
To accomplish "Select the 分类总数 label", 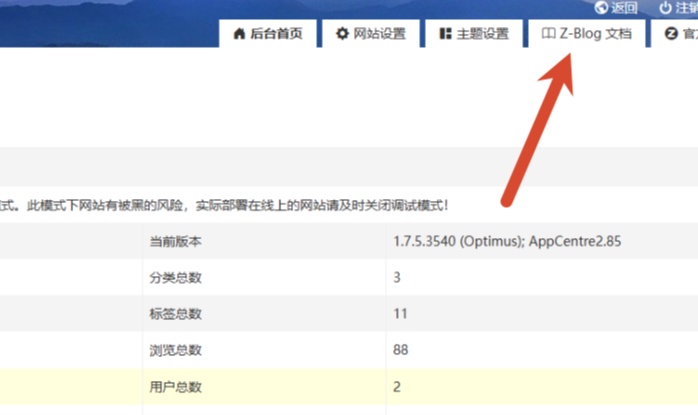I will (175, 277).
